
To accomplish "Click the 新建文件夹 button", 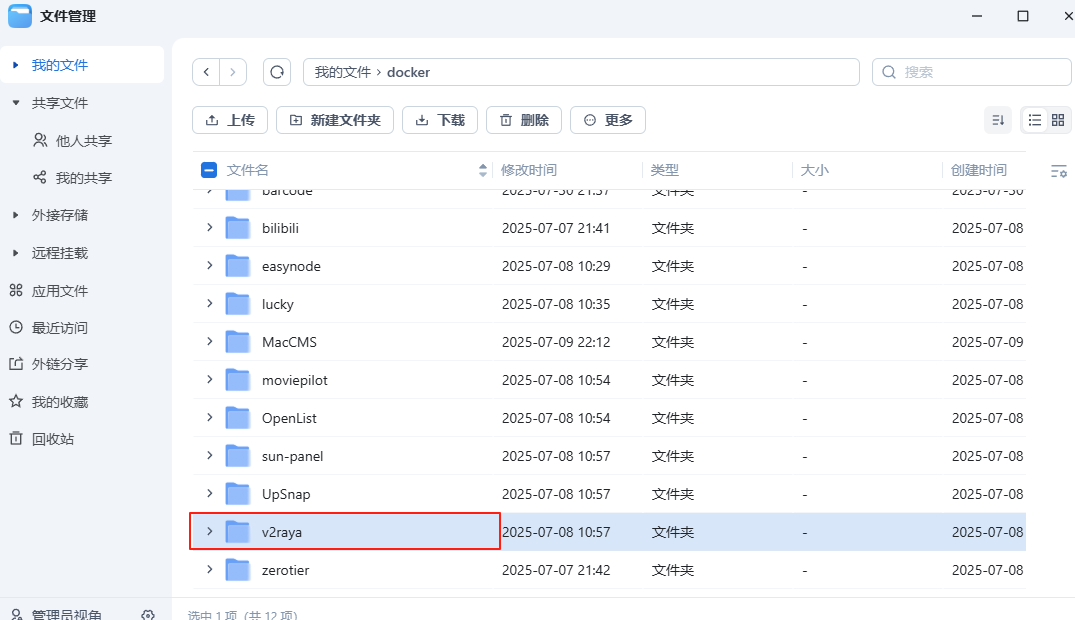I will (335, 120).
